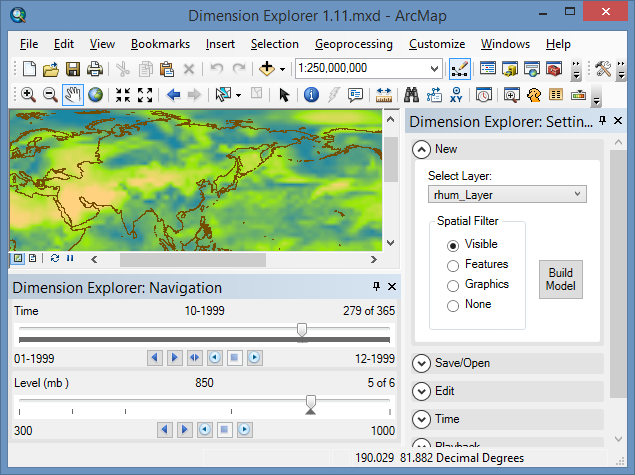Viewport: 635px width, 475px height.
Task: Open Select Features tool dropdown arrow
Action: click(238, 96)
